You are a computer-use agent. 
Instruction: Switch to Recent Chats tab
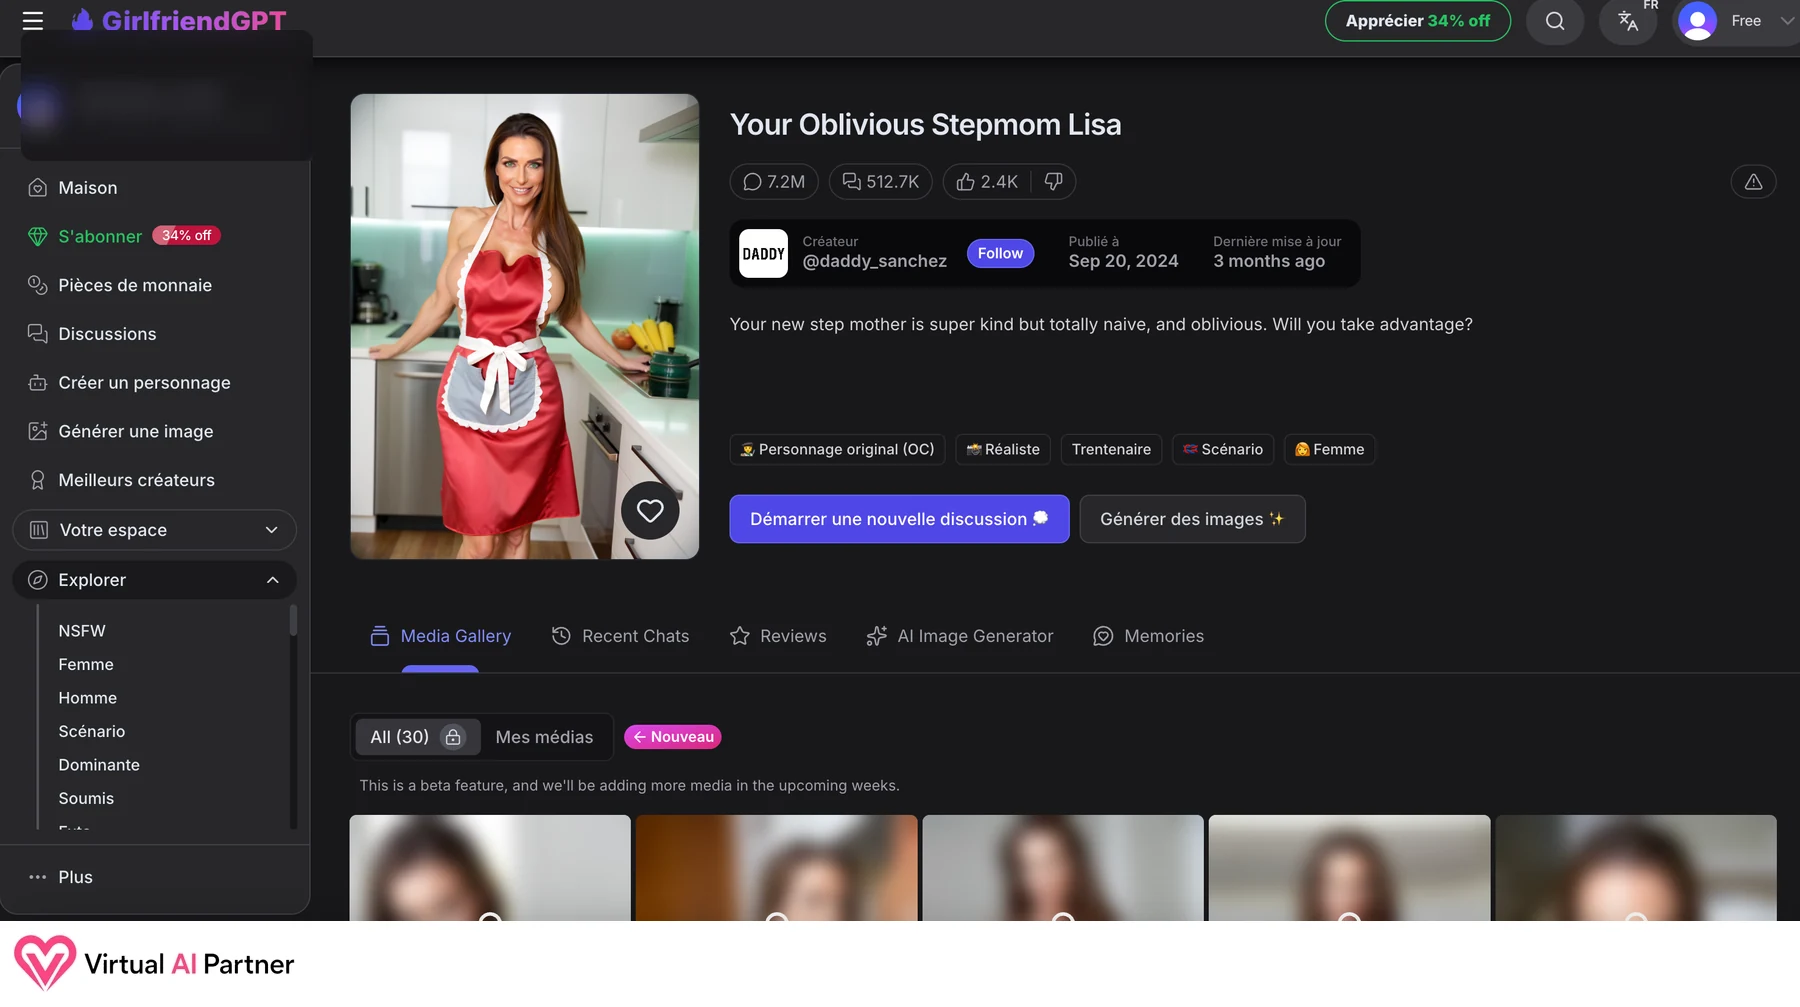[620, 636]
